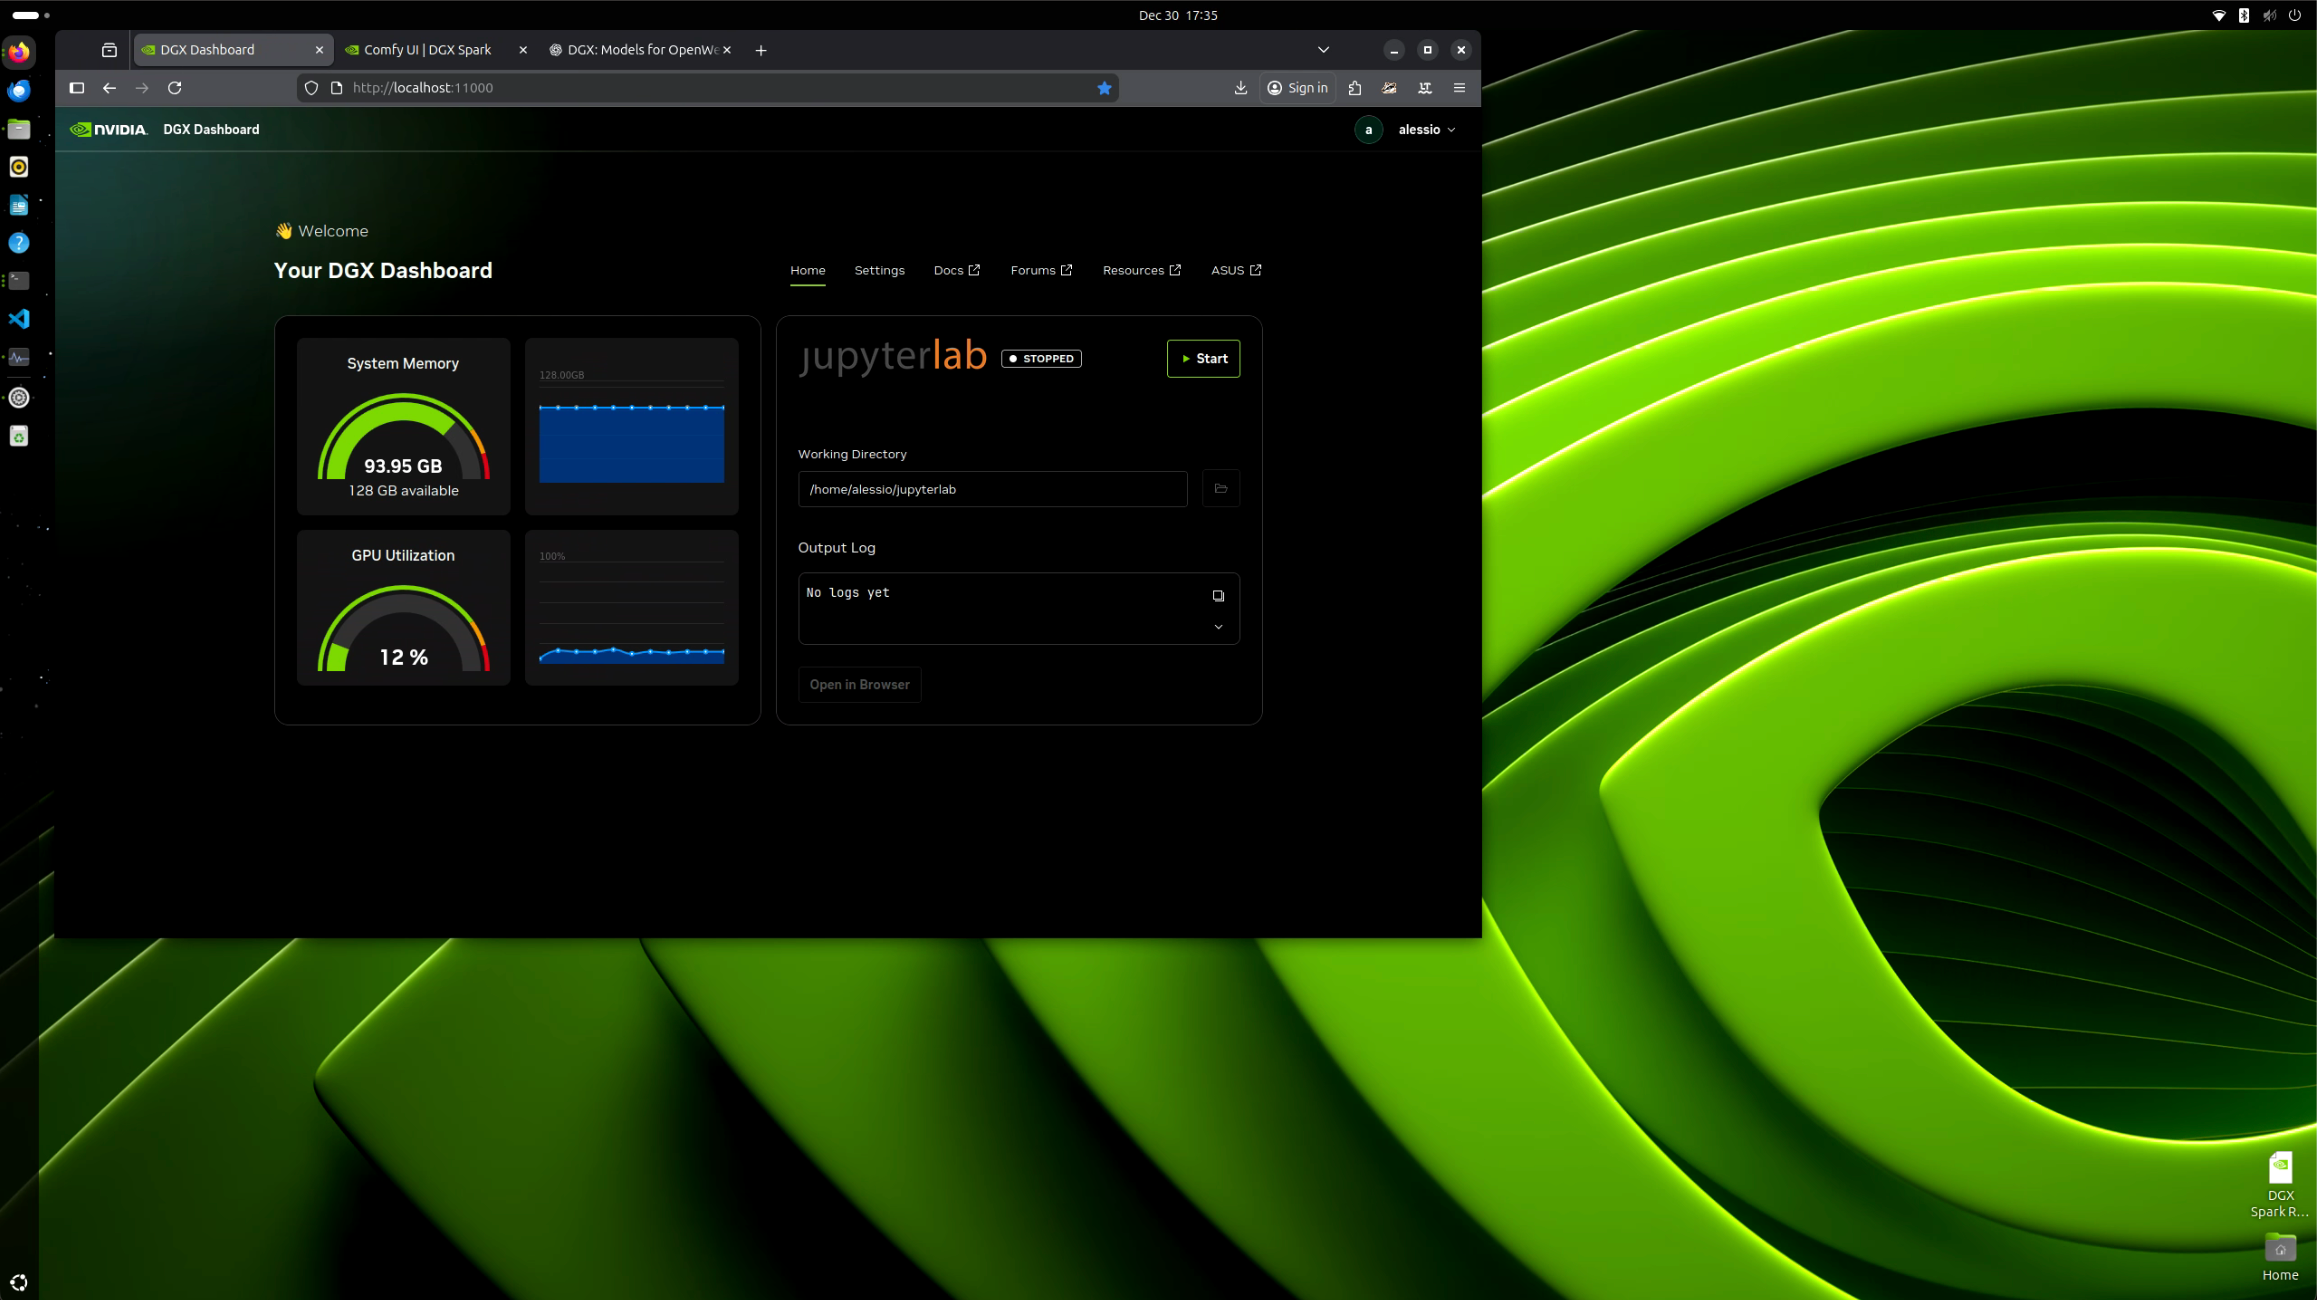Switch to the DGX: Models for OpenWebUI tab
This screenshot has height=1300, width=2317.
[x=640, y=49]
